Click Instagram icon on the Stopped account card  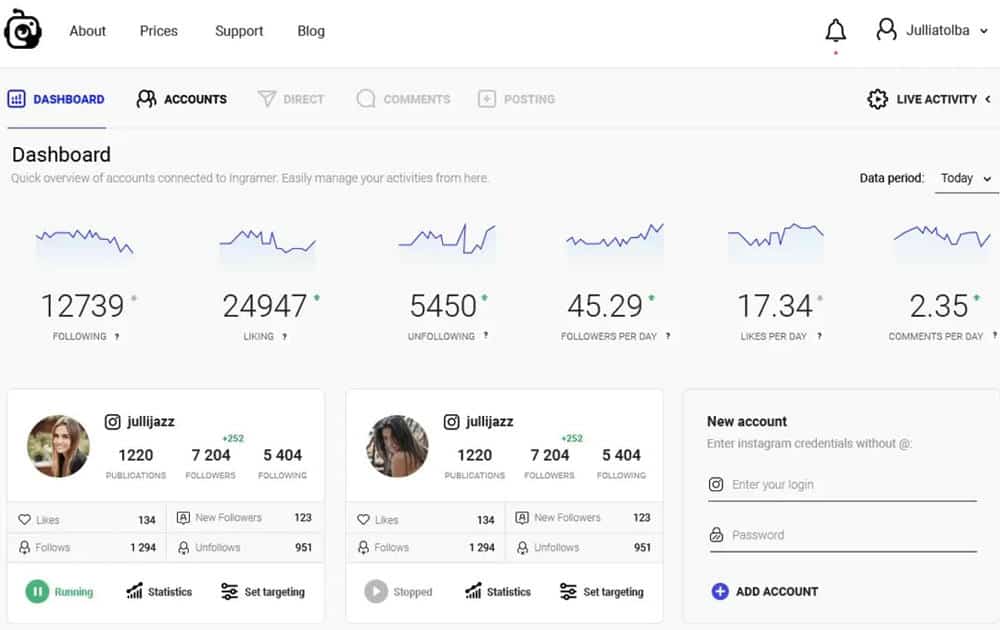(452, 421)
